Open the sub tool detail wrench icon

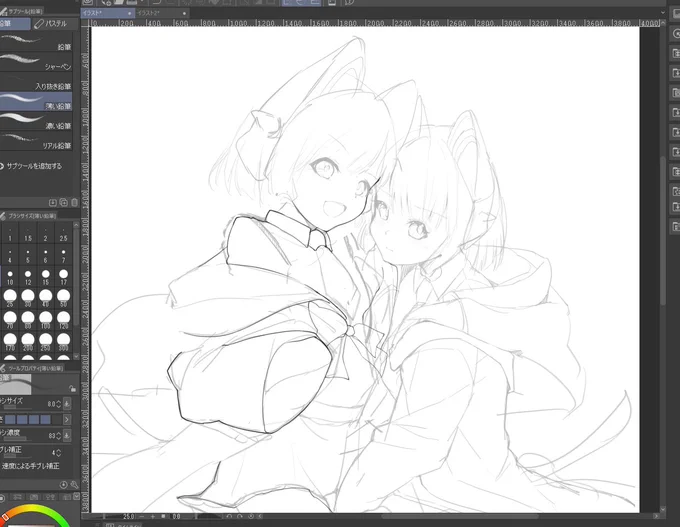74,484
